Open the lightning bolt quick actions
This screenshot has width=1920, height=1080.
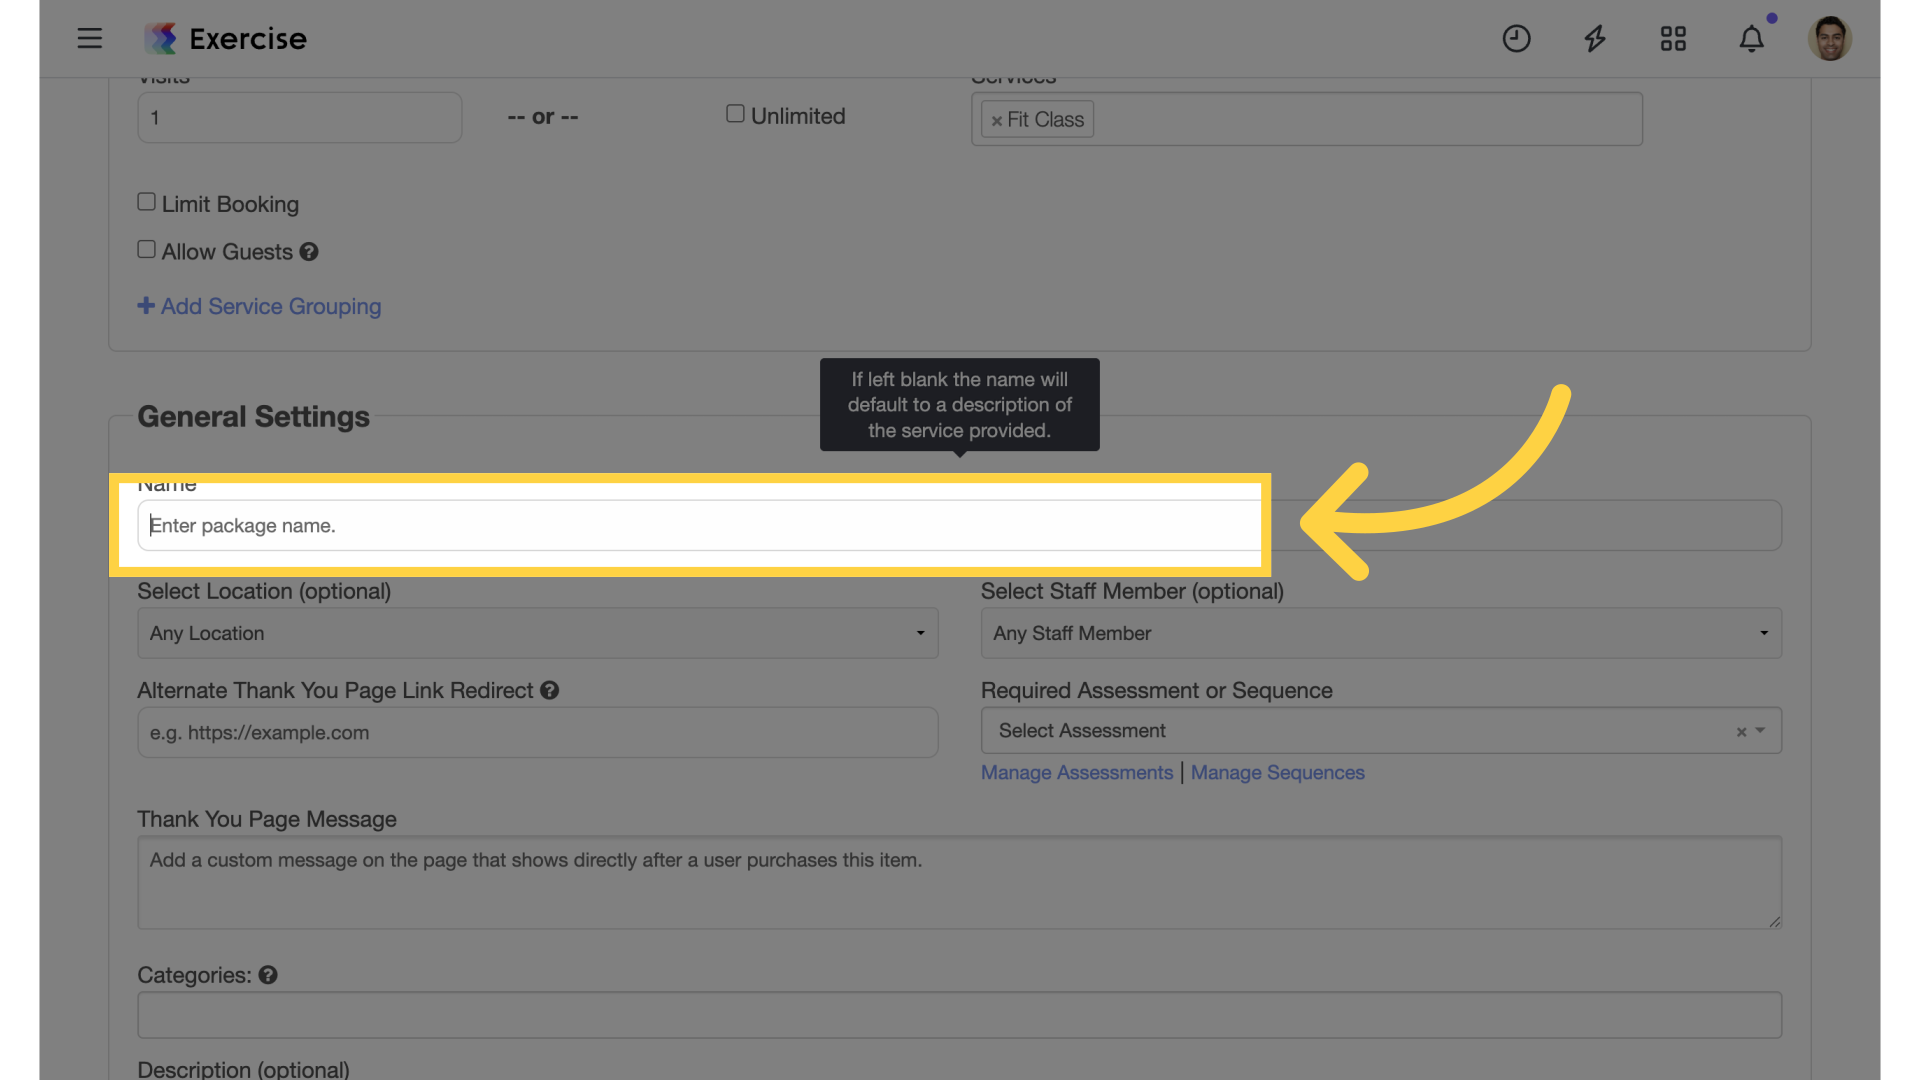(x=1595, y=38)
